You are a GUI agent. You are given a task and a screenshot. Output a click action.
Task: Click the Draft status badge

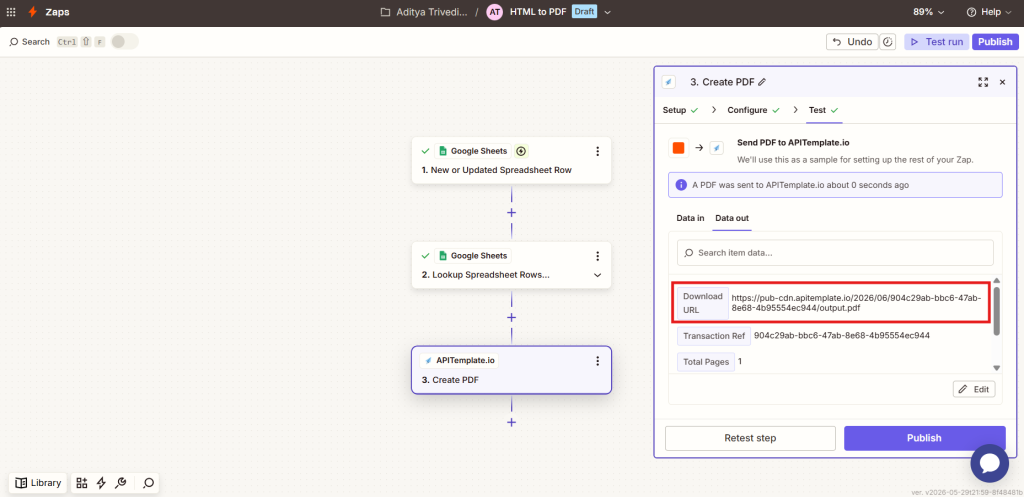(584, 12)
